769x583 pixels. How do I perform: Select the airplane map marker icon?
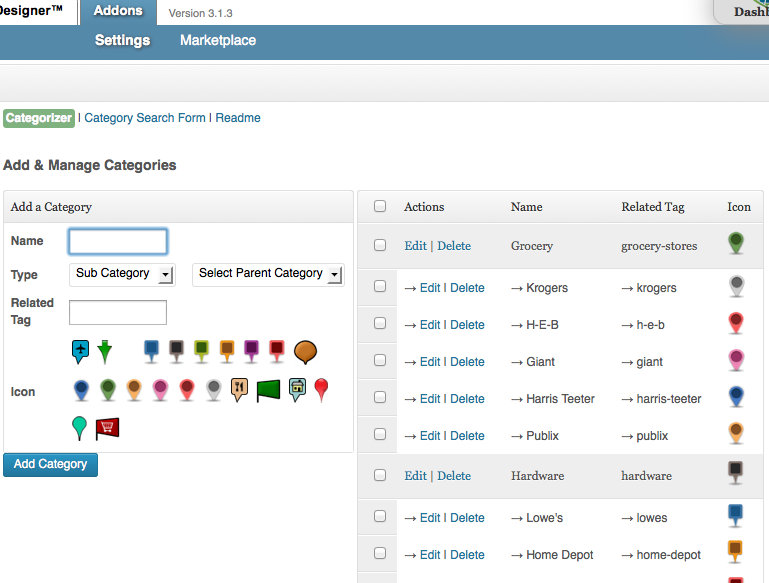coord(80,351)
